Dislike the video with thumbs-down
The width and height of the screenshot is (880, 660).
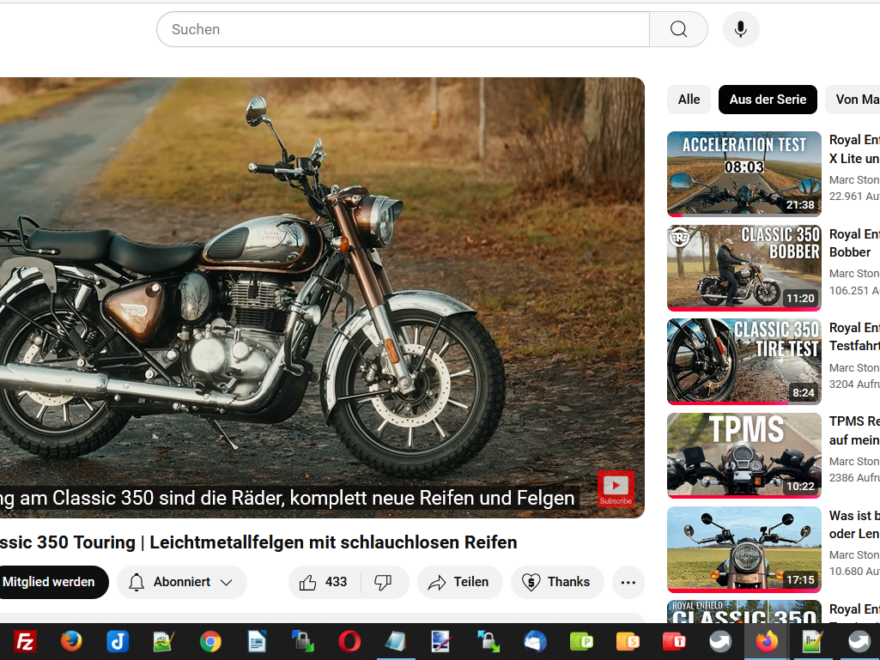pos(384,582)
